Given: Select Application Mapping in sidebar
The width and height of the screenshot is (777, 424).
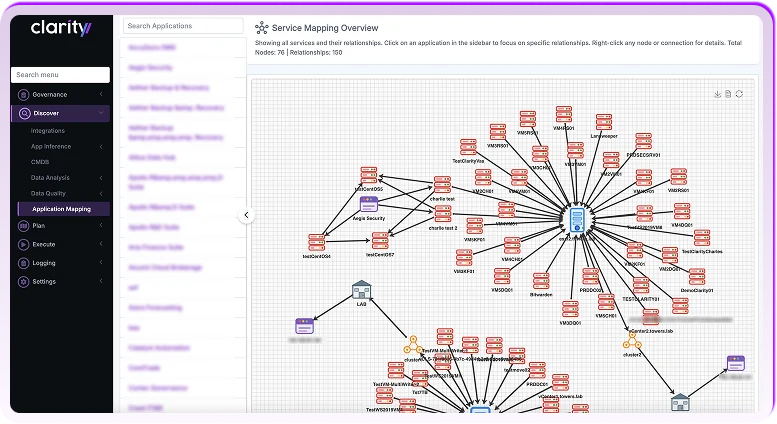Looking at the screenshot, I should coord(63,209).
